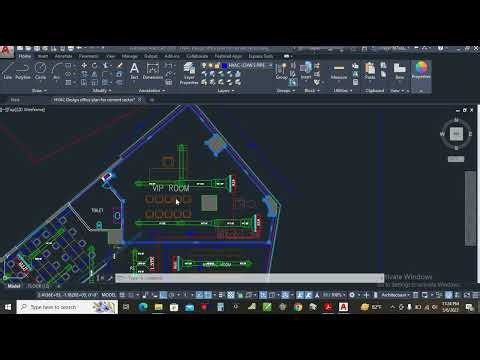Click the Mirror tool in Modify panel

[x=95, y=74]
